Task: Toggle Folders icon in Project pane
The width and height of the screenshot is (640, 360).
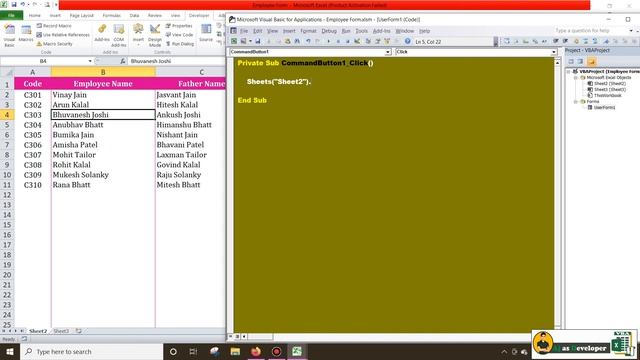Action: point(591,62)
